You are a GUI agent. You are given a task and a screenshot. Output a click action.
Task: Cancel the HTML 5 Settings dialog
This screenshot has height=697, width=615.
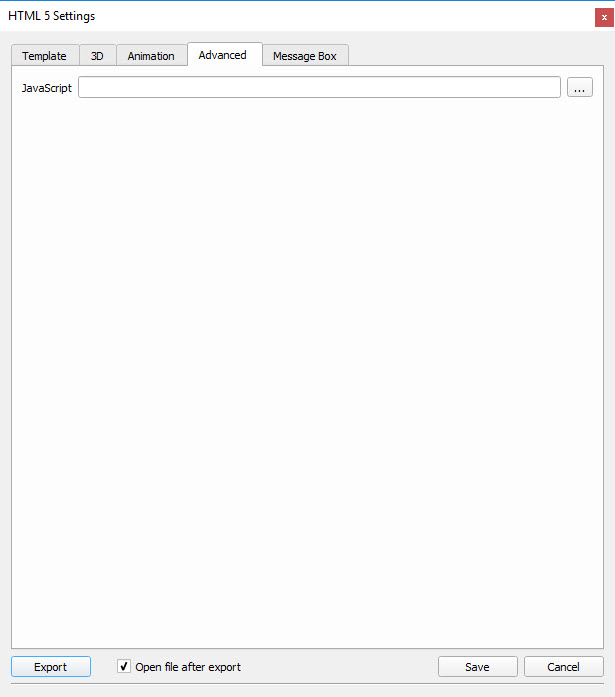click(563, 667)
